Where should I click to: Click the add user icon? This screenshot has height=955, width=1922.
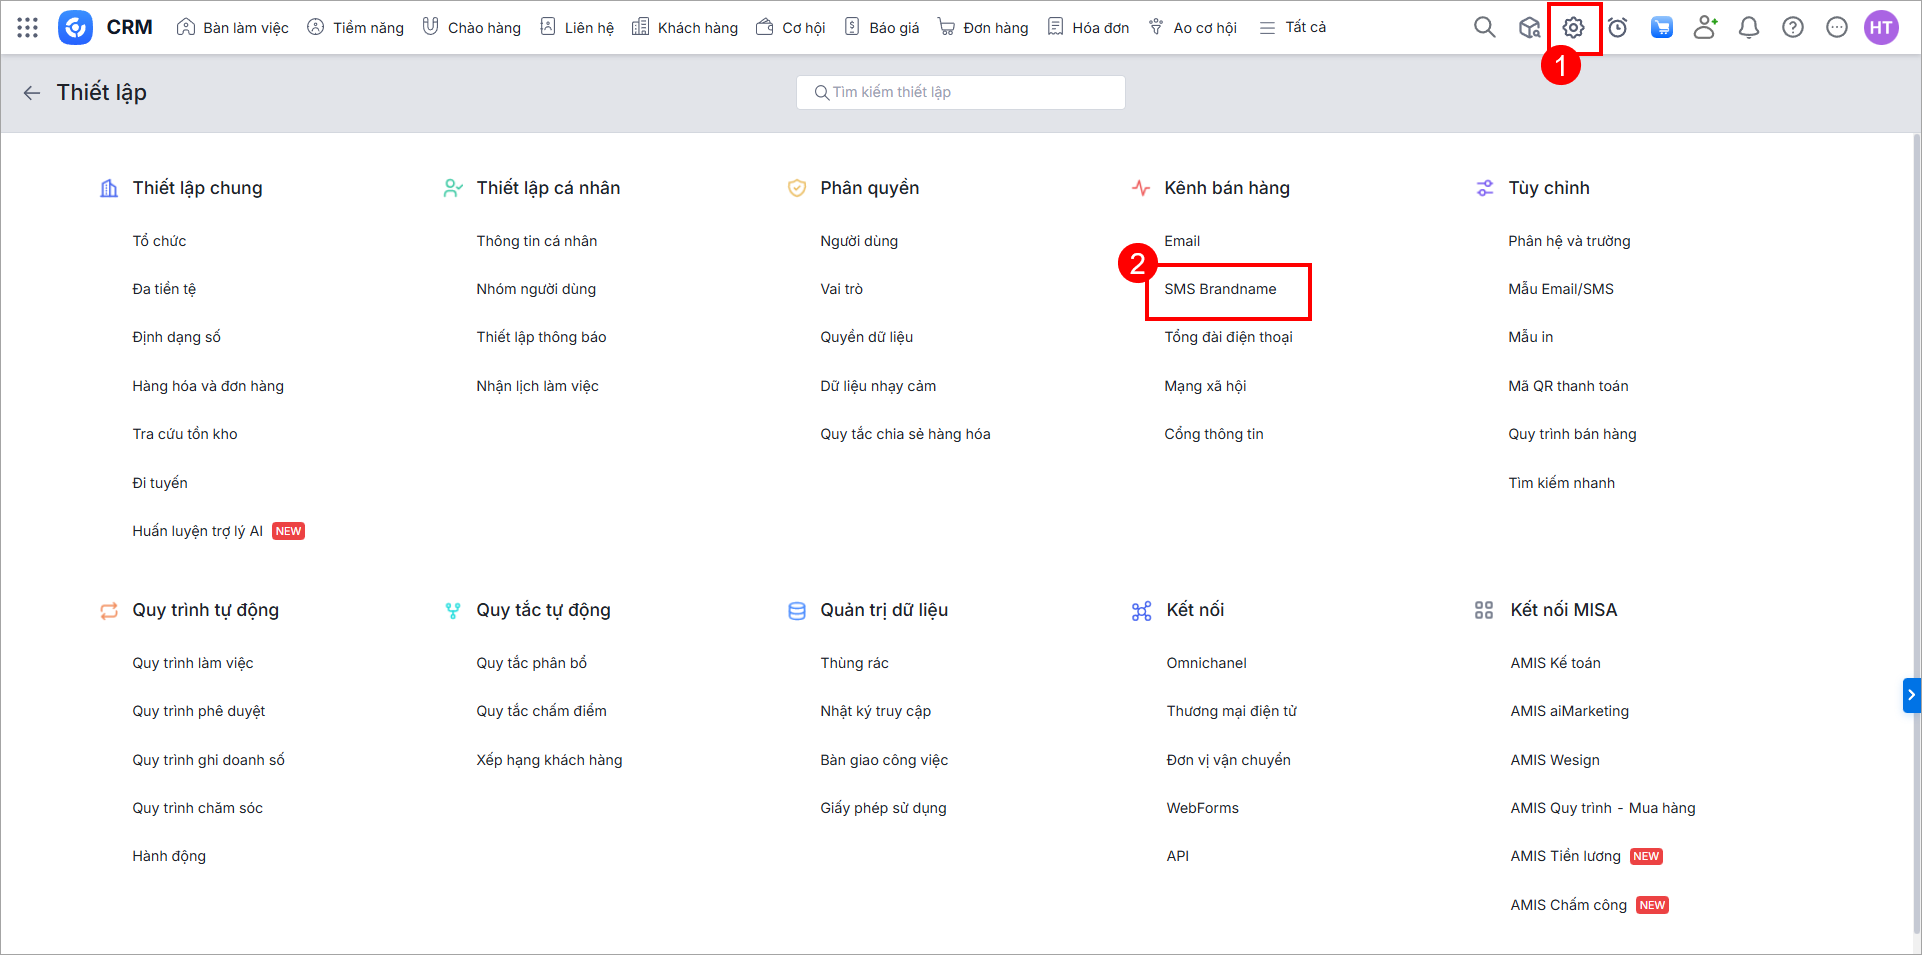1705,28
